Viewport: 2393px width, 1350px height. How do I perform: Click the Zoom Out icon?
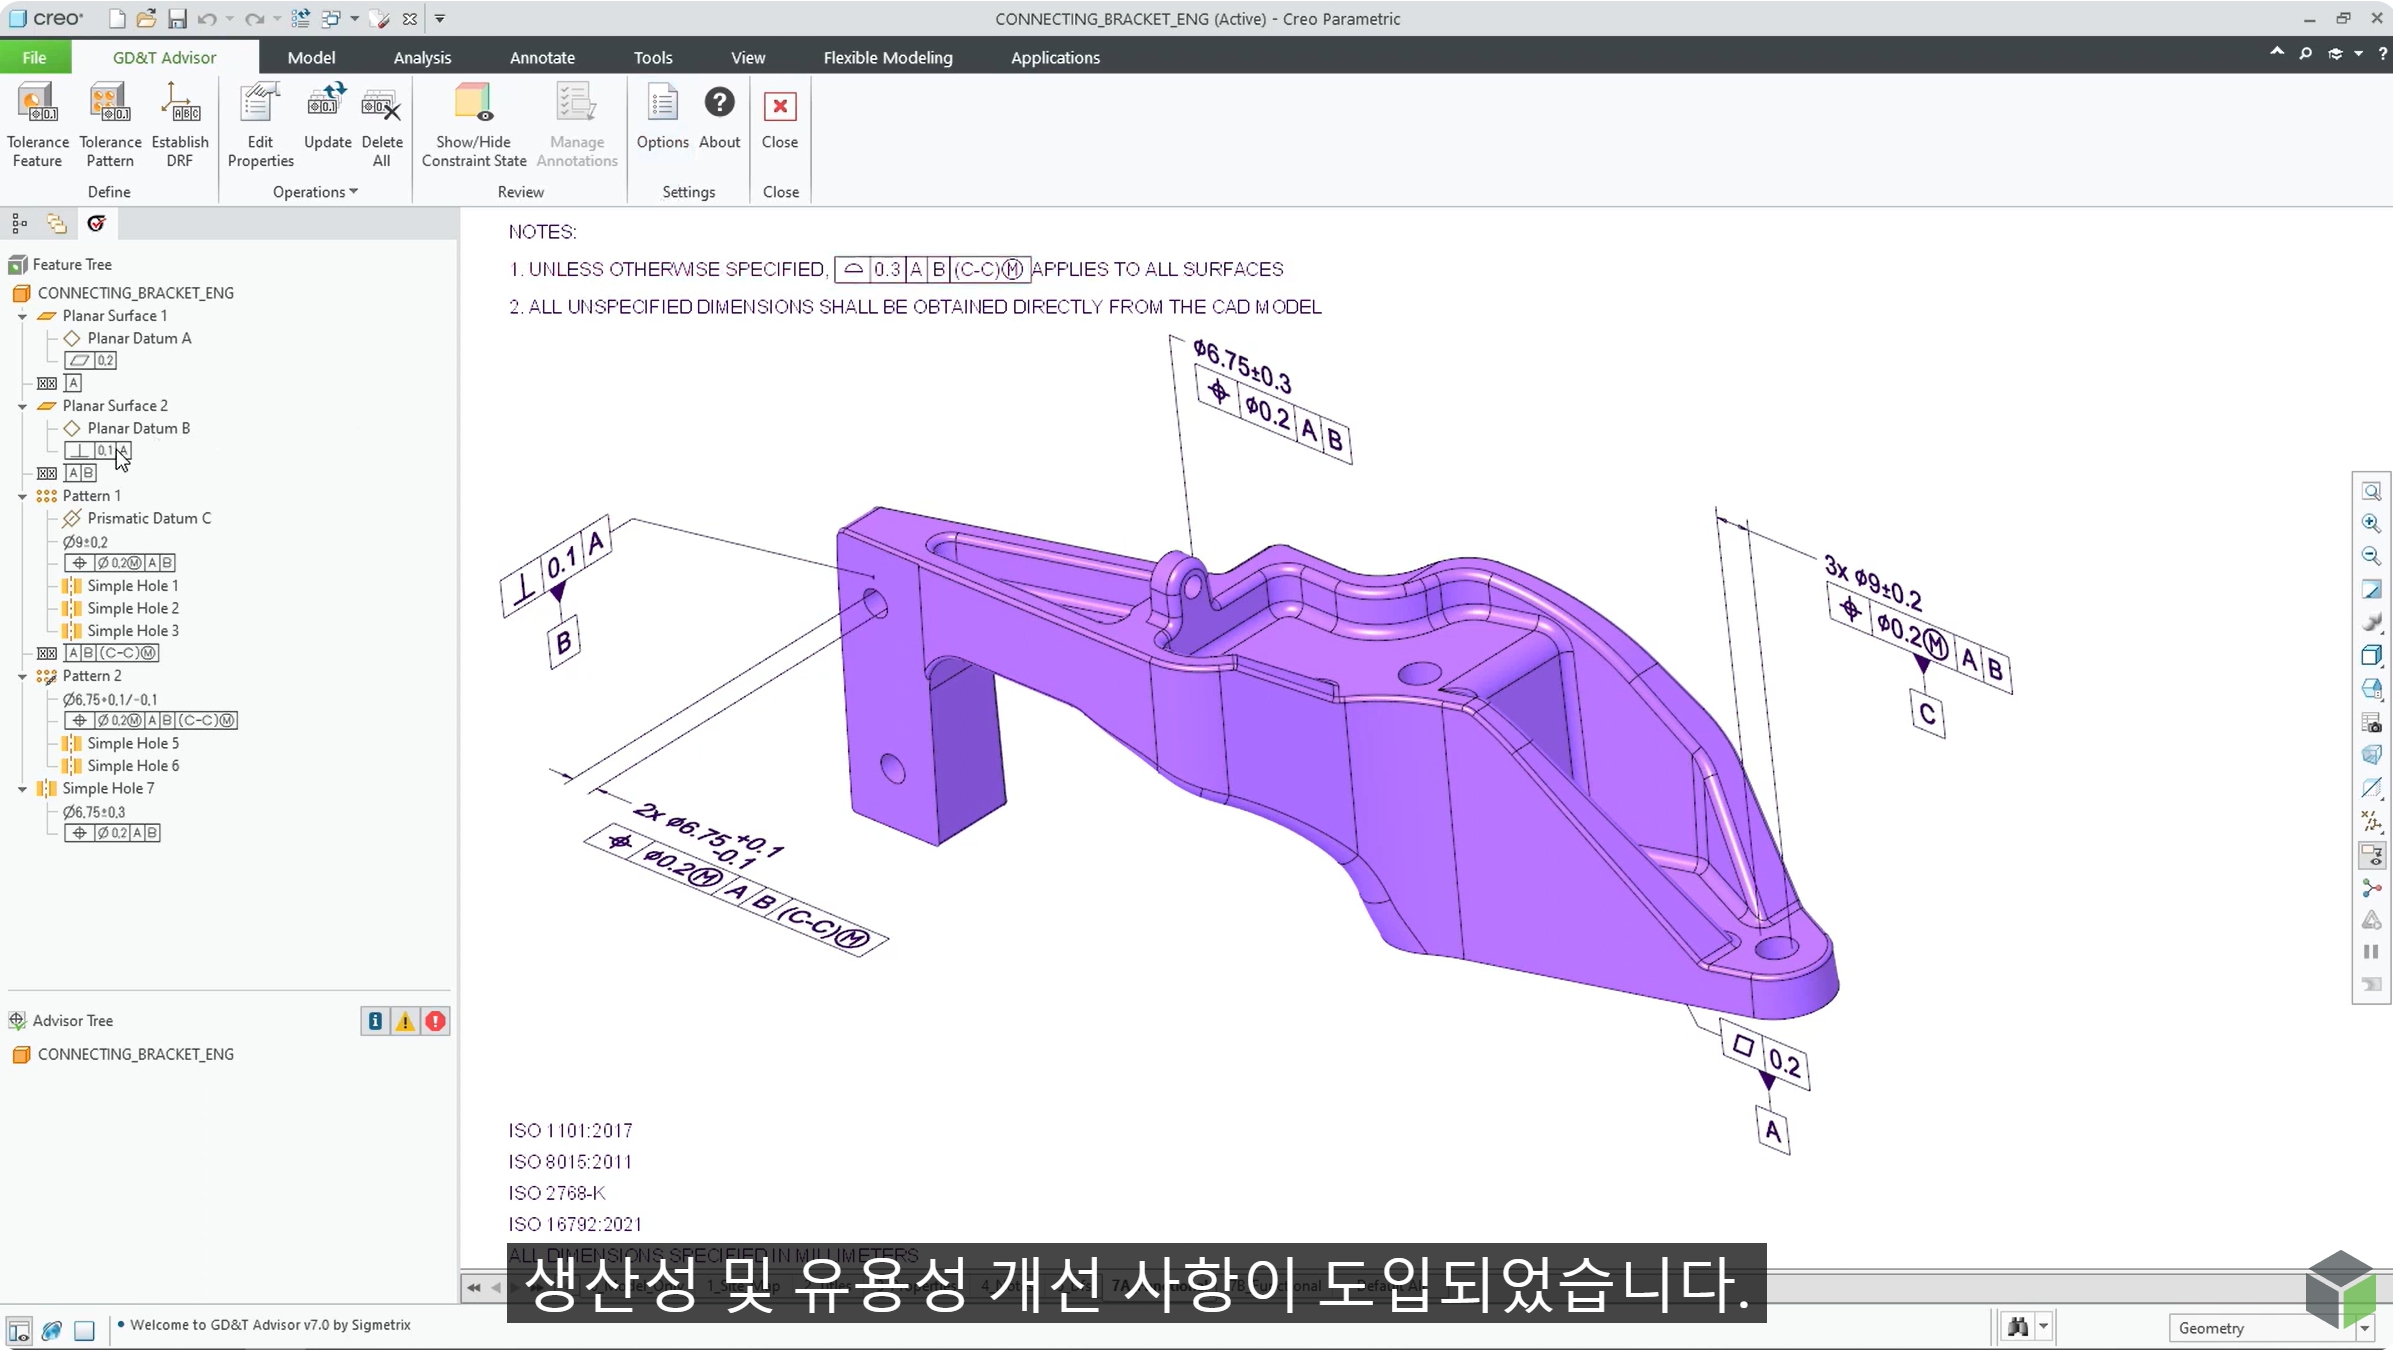pyautogui.click(x=2371, y=556)
